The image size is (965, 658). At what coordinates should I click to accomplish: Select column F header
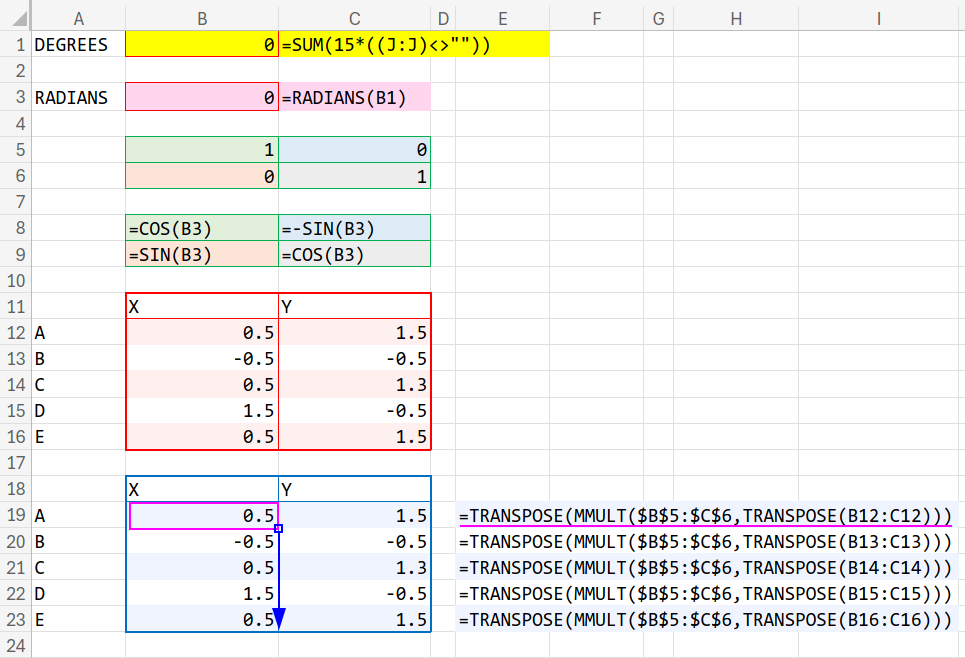[x=596, y=17]
